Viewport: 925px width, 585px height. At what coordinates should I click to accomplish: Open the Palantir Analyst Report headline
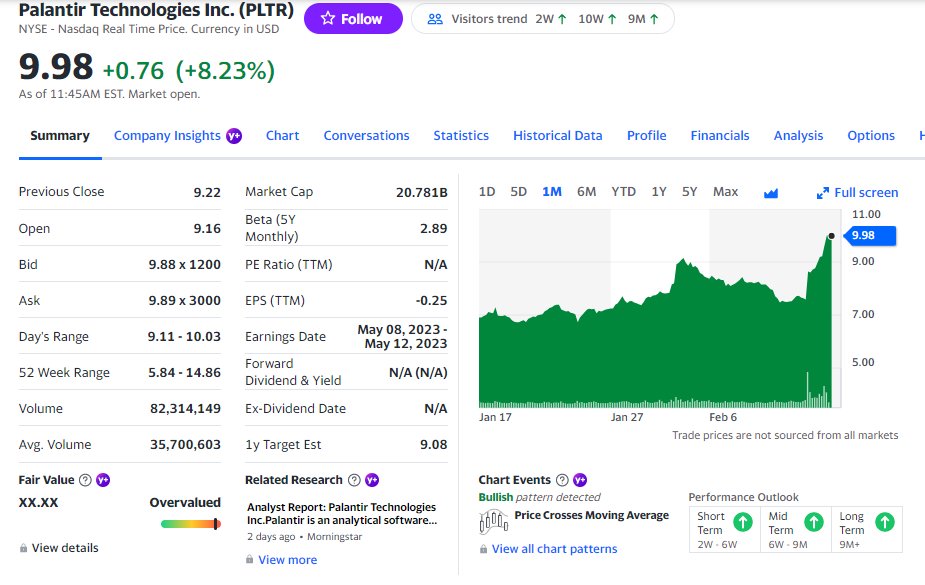(x=342, y=514)
